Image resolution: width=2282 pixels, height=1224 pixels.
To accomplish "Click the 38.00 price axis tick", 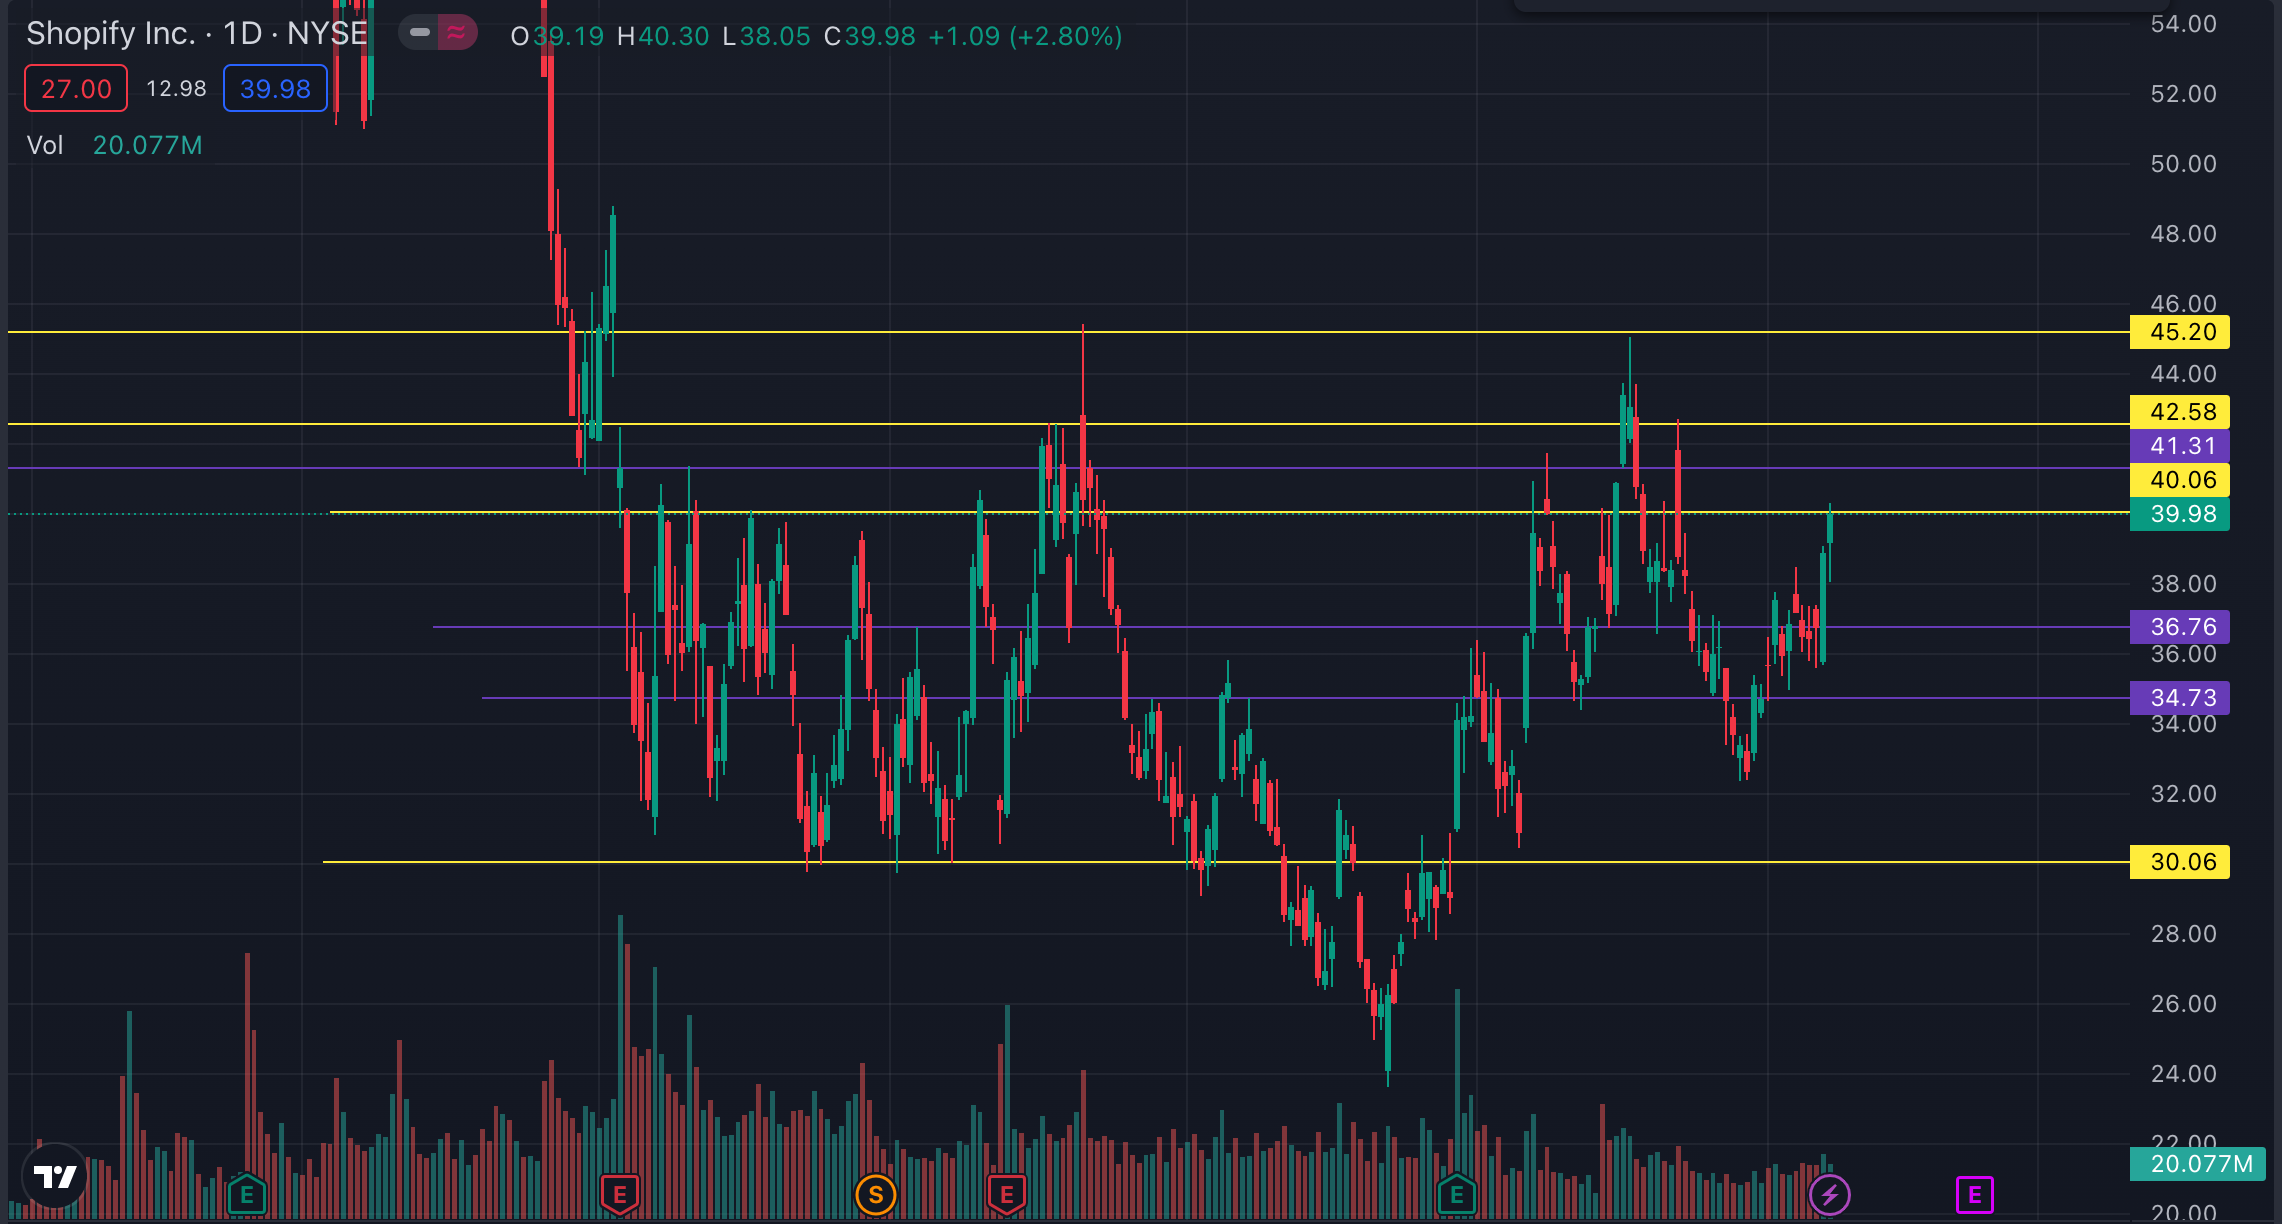I will 2183,584.
